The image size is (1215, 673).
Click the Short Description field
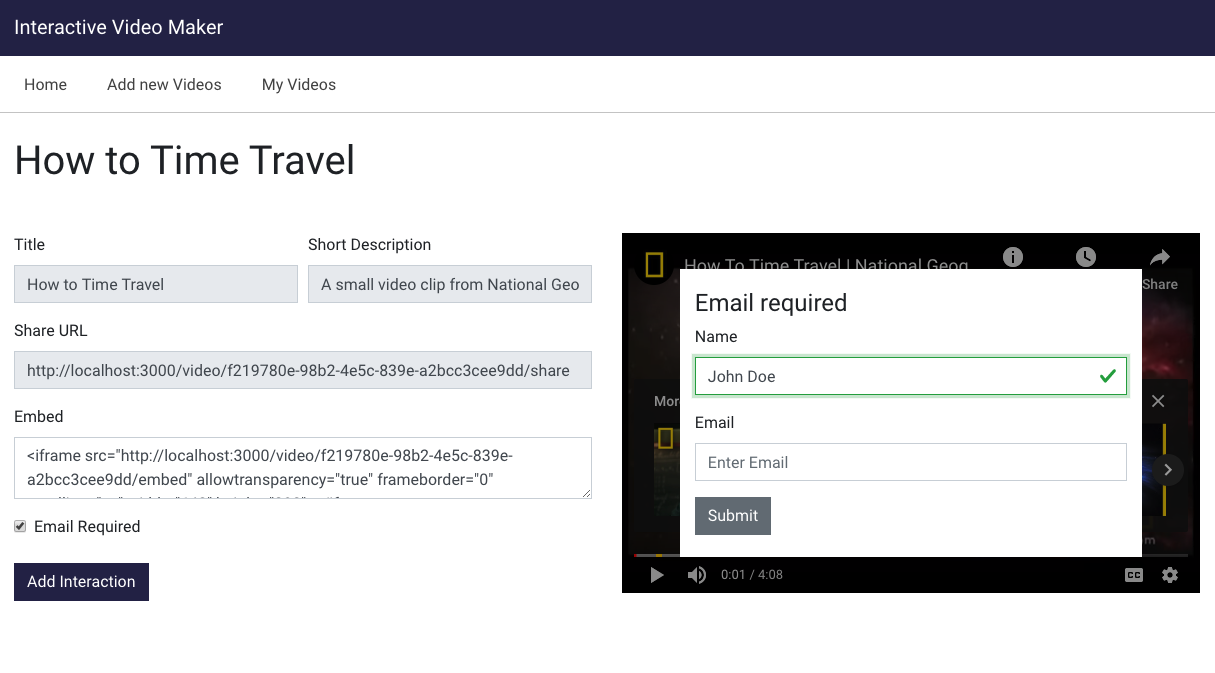[450, 284]
